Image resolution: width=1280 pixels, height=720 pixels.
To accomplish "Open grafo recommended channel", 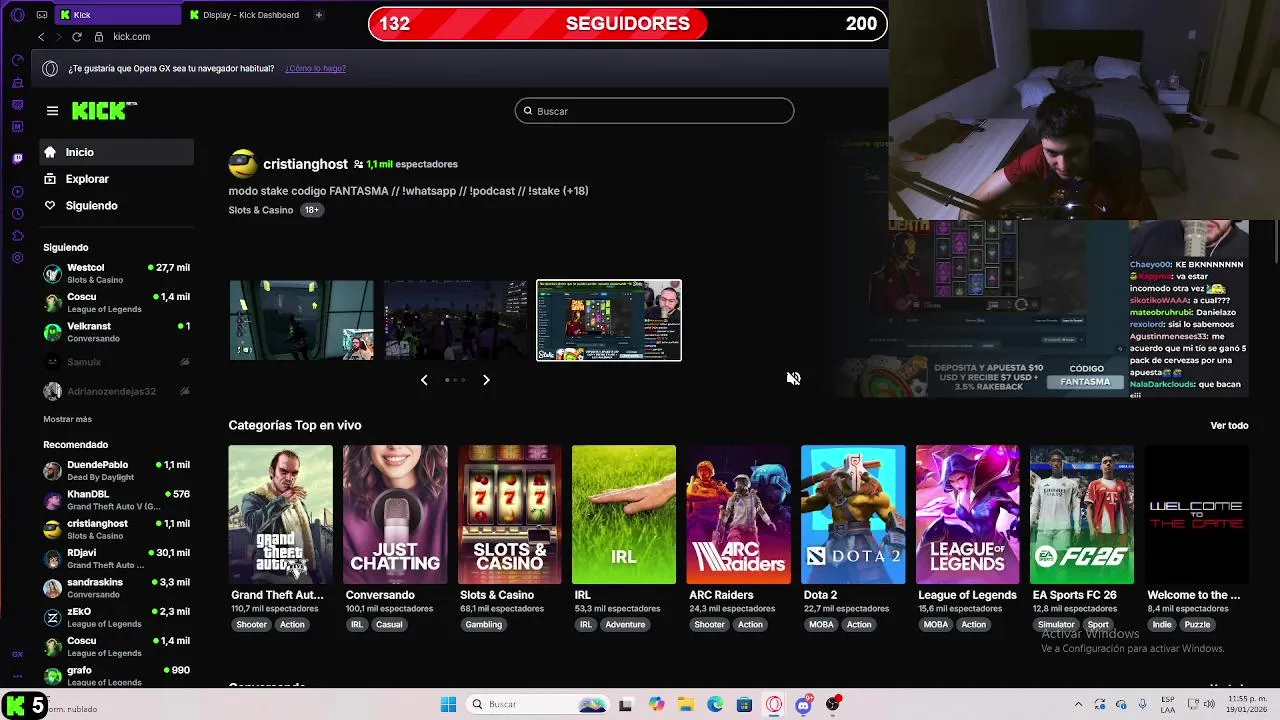I will pos(116,676).
